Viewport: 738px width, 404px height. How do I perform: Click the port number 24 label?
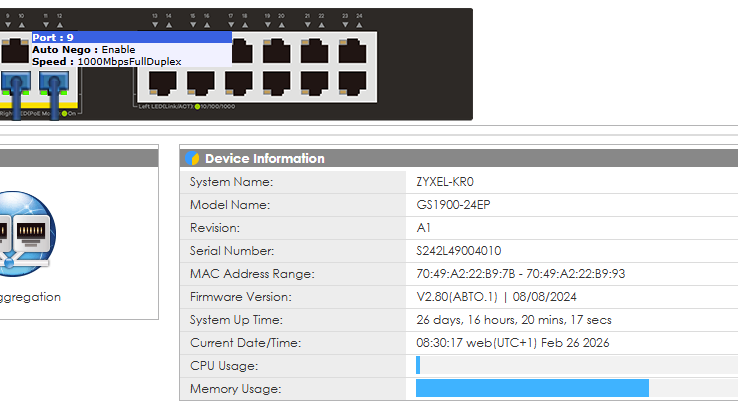point(359,16)
